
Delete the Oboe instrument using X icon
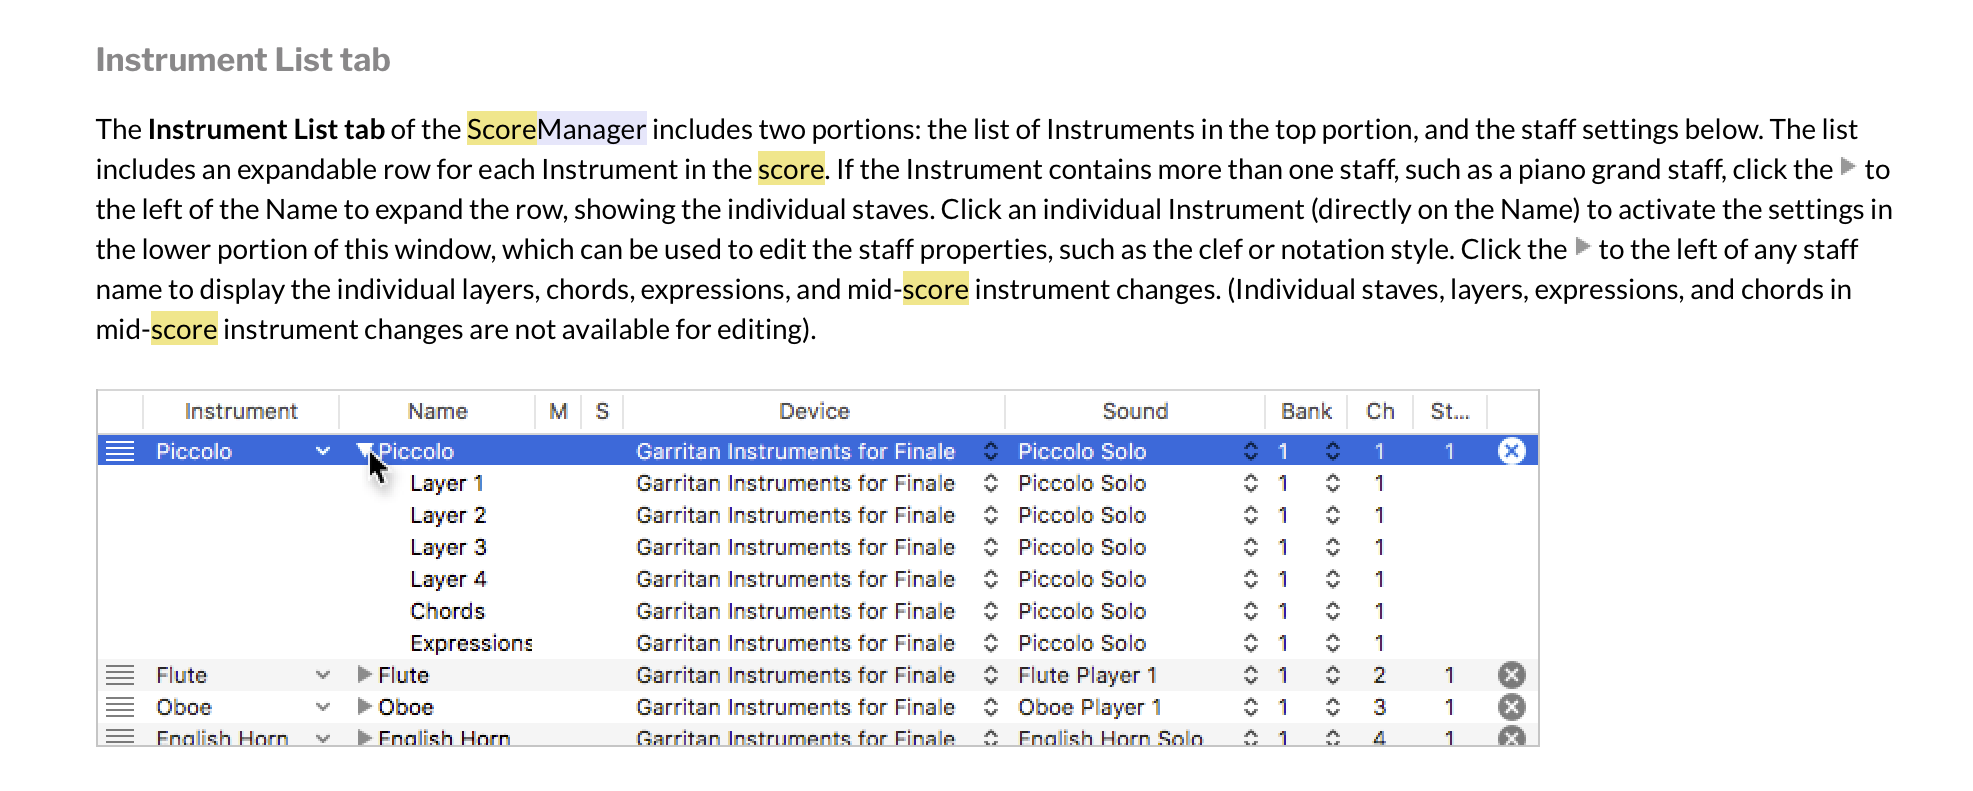point(1511,707)
